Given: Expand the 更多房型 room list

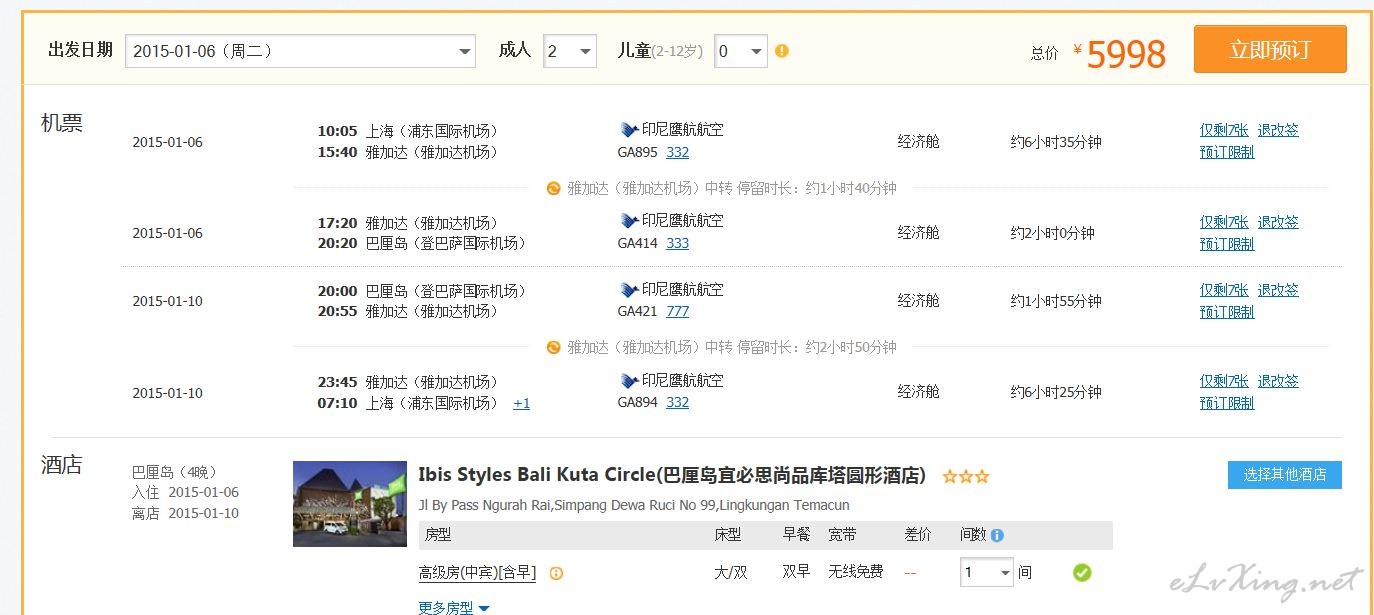Looking at the screenshot, I should click(454, 607).
